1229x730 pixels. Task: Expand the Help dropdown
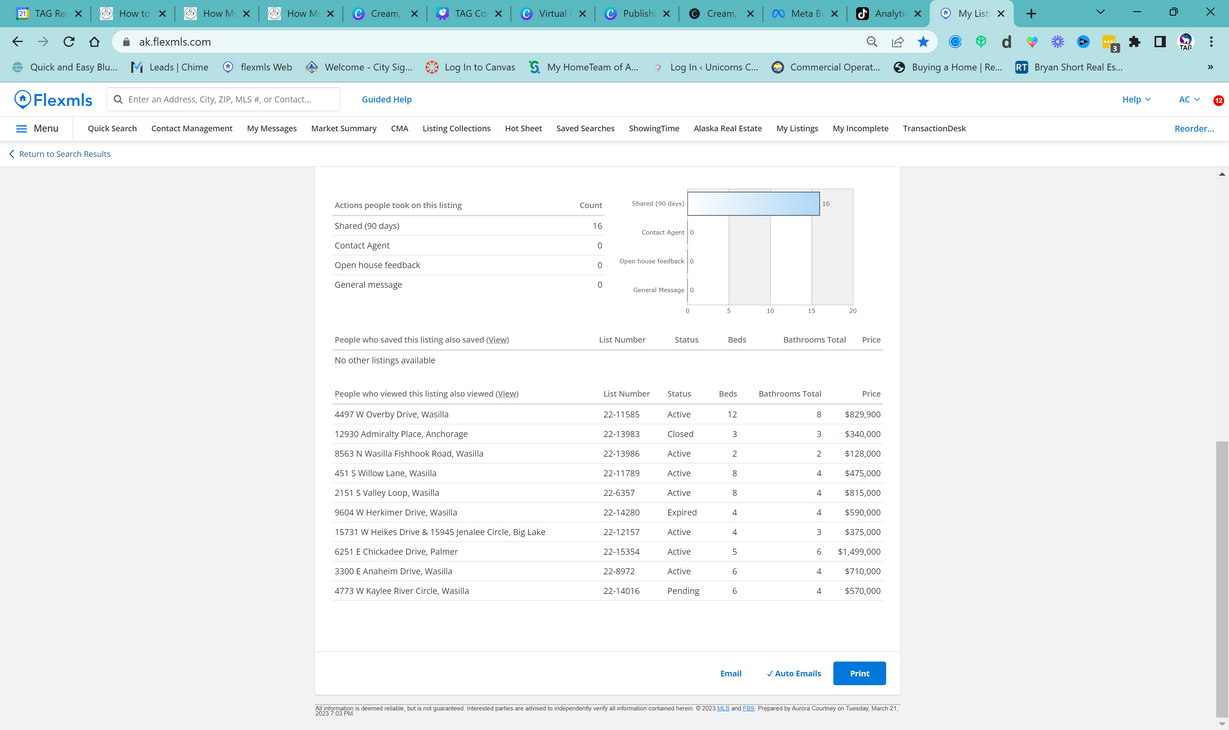(1136, 99)
